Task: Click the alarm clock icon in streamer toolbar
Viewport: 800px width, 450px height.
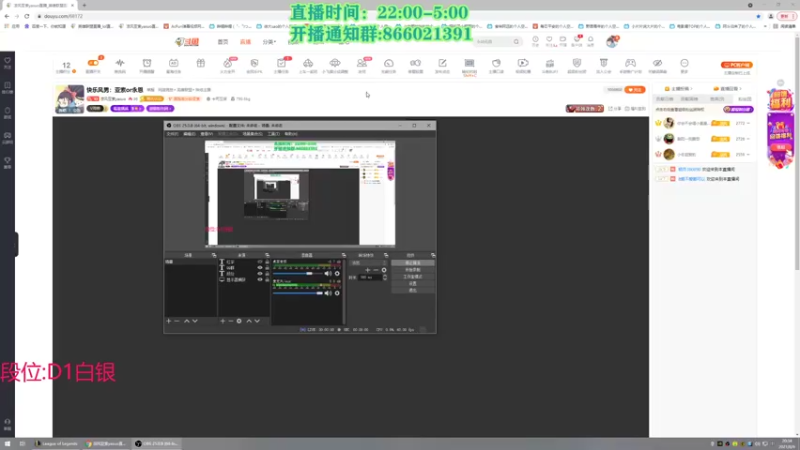Action: click(147, 65)
